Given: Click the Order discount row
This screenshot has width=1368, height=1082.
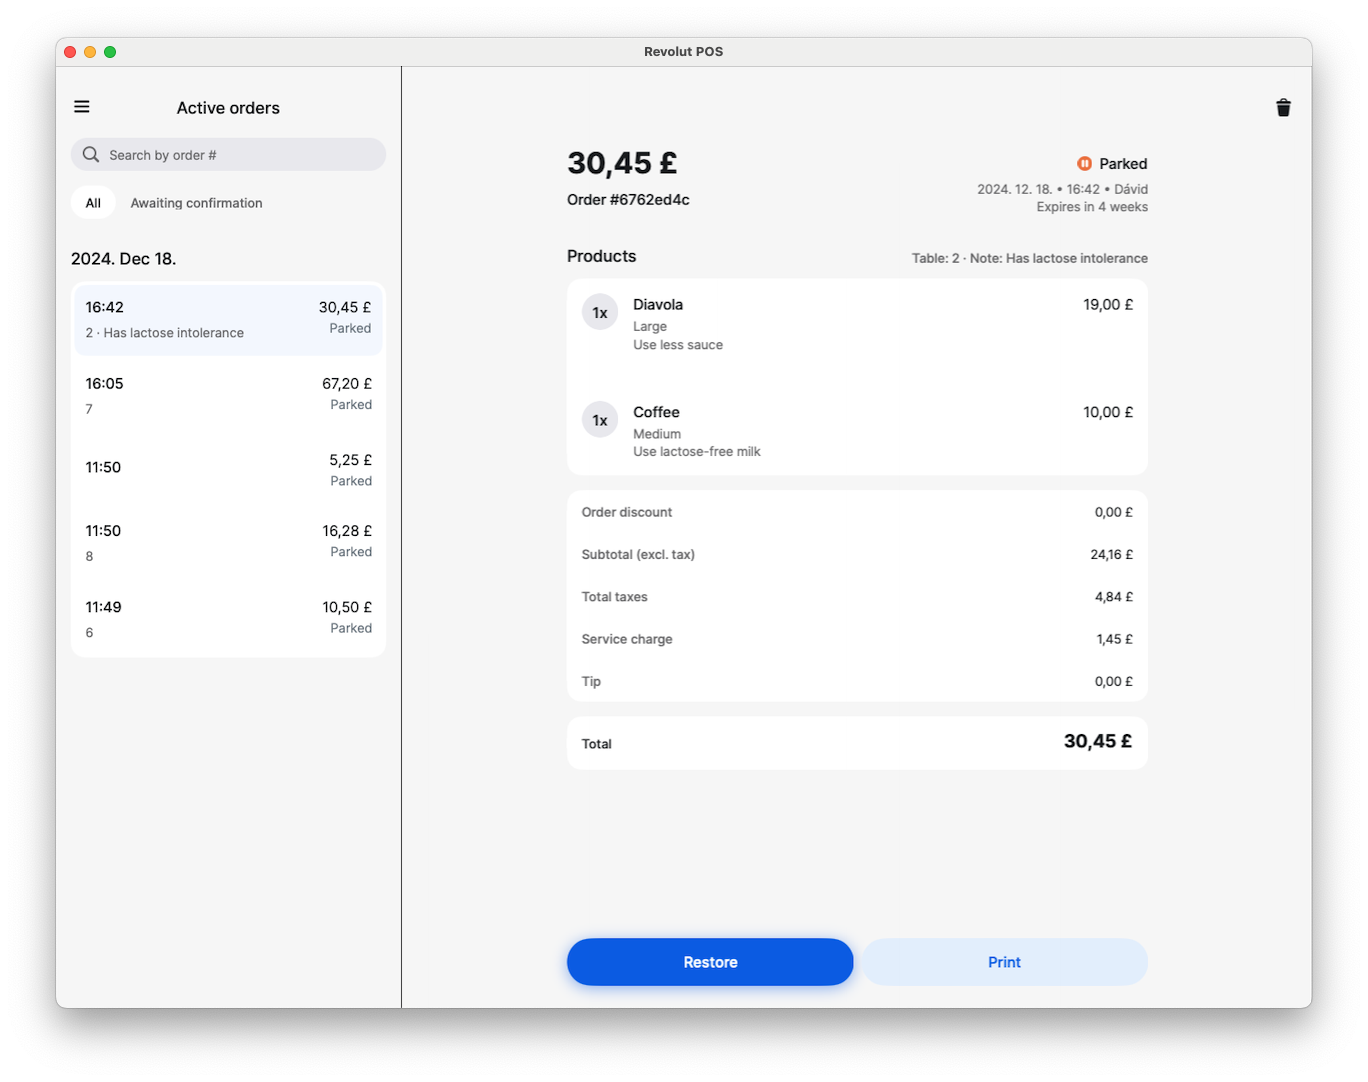Looking at the screenshot, I should pyautogui.click(x=857, y=512).
